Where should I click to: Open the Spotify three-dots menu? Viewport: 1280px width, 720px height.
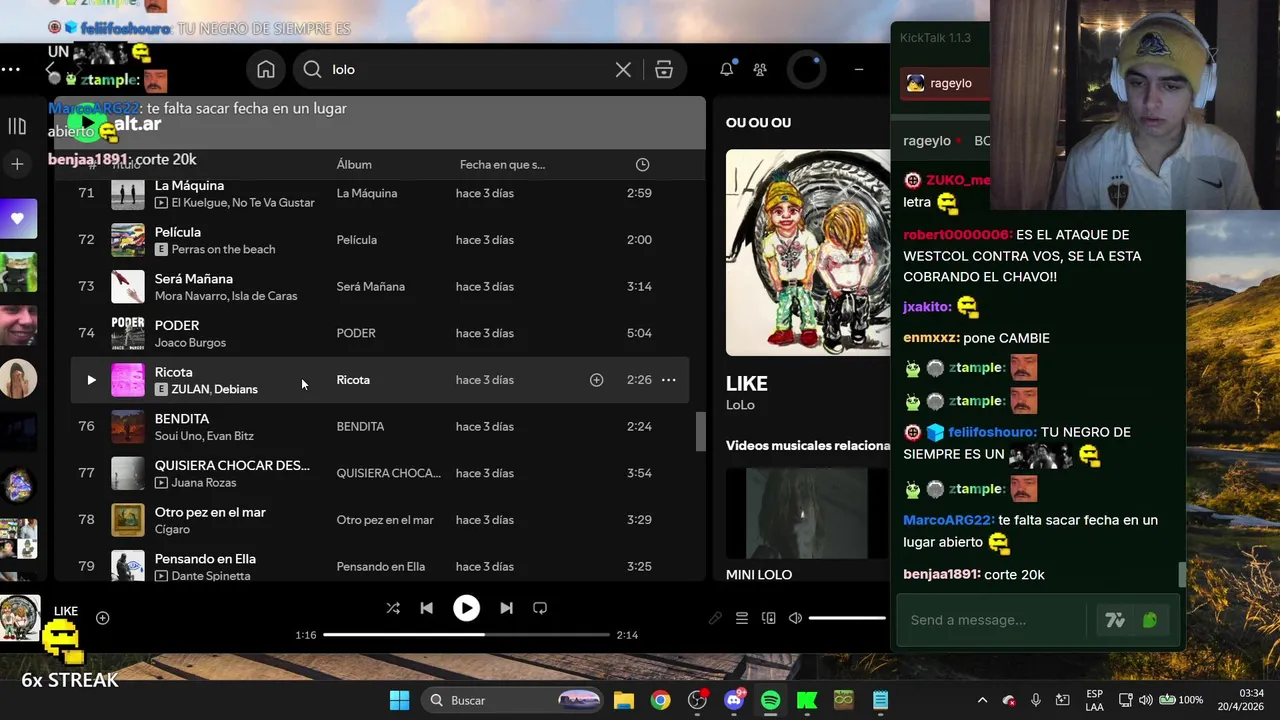(x=11, y=69)
